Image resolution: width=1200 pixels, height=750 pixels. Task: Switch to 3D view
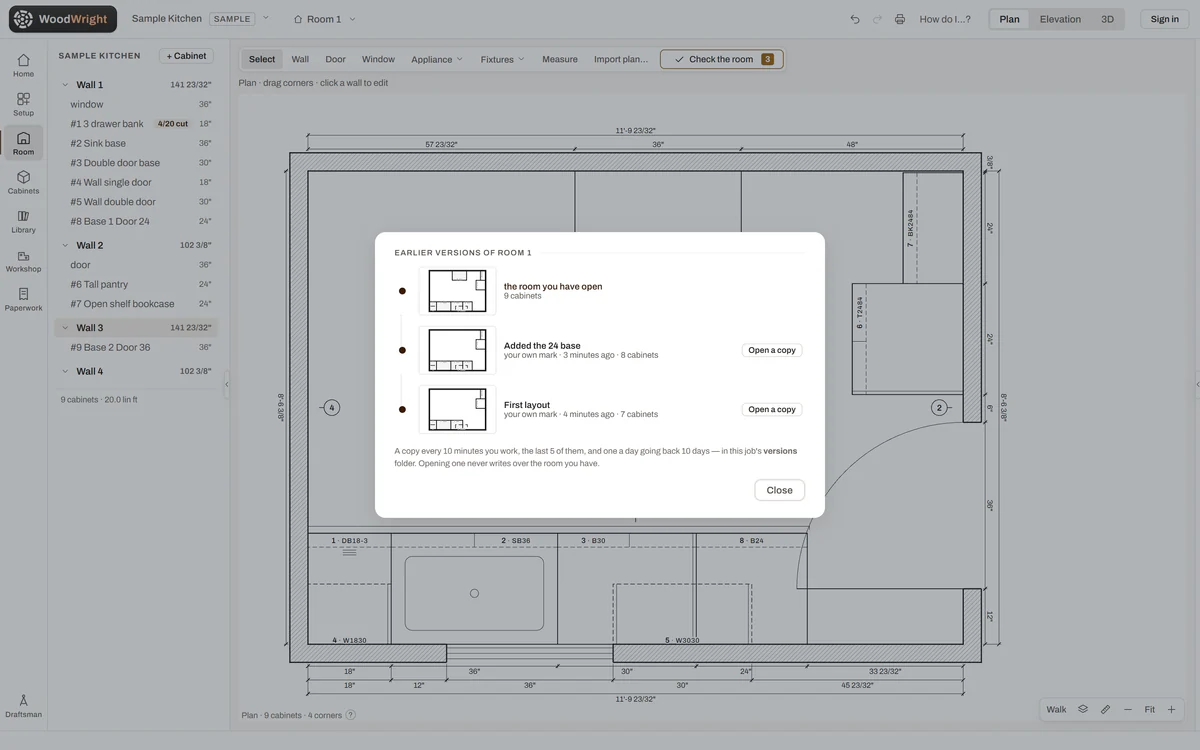(1107, 19)
